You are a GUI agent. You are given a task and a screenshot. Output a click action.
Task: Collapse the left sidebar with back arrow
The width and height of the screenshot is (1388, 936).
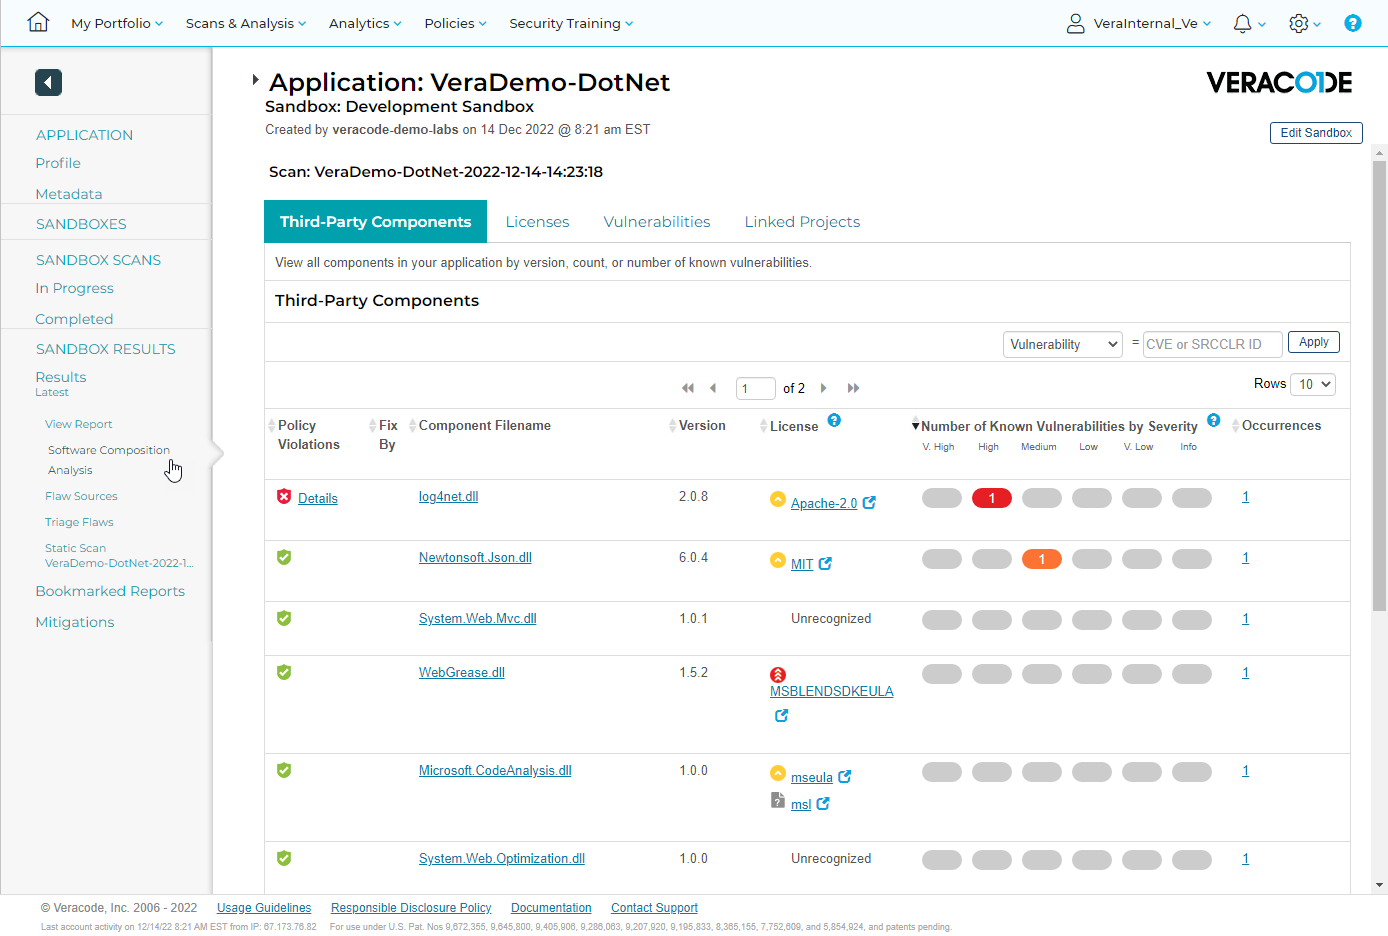coord(48,82)
